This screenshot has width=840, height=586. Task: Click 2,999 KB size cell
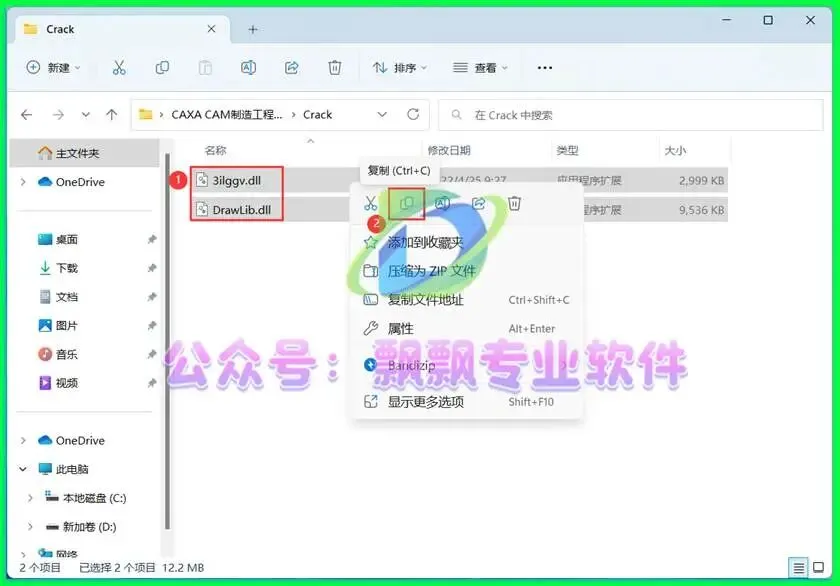coord(701,181)
